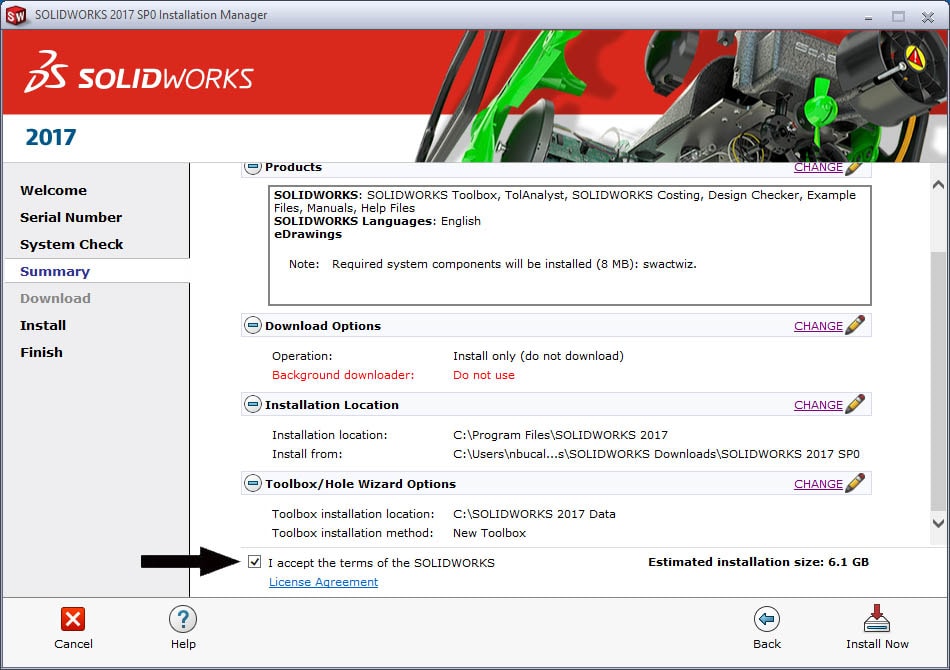This screenshot has width=950, height=670.
Task: Click the Install Now download icon
Action: pyautogui.click(x=877, y=618)
